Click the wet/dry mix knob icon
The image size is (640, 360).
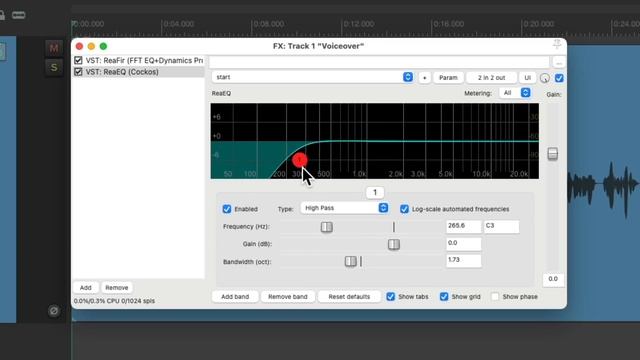click(544, 78)
